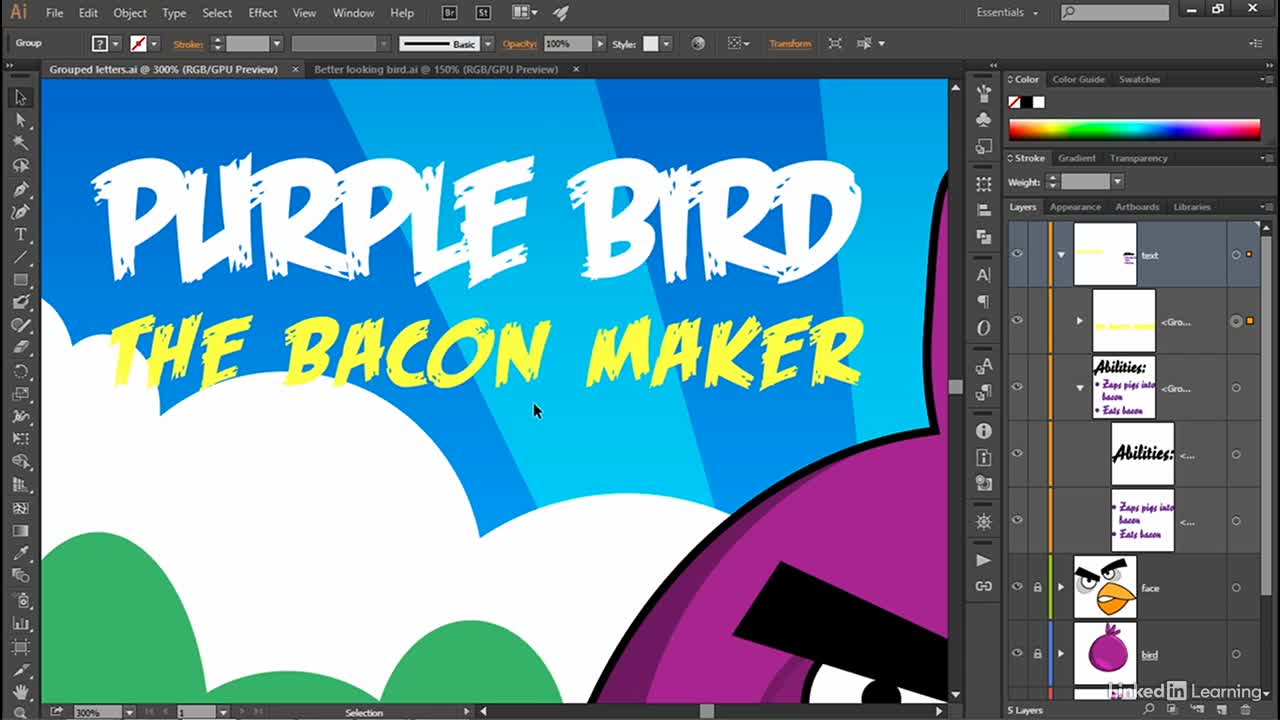Open the Style dropdown

pos(666,44)
